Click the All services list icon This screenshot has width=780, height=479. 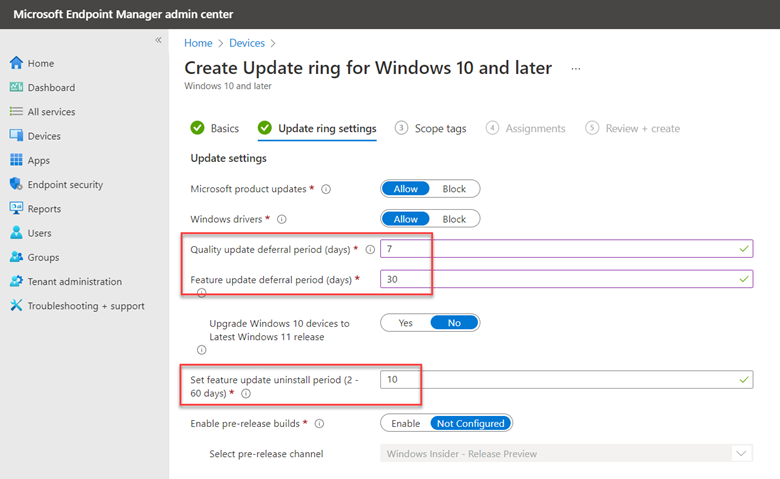tap(16, 111)
